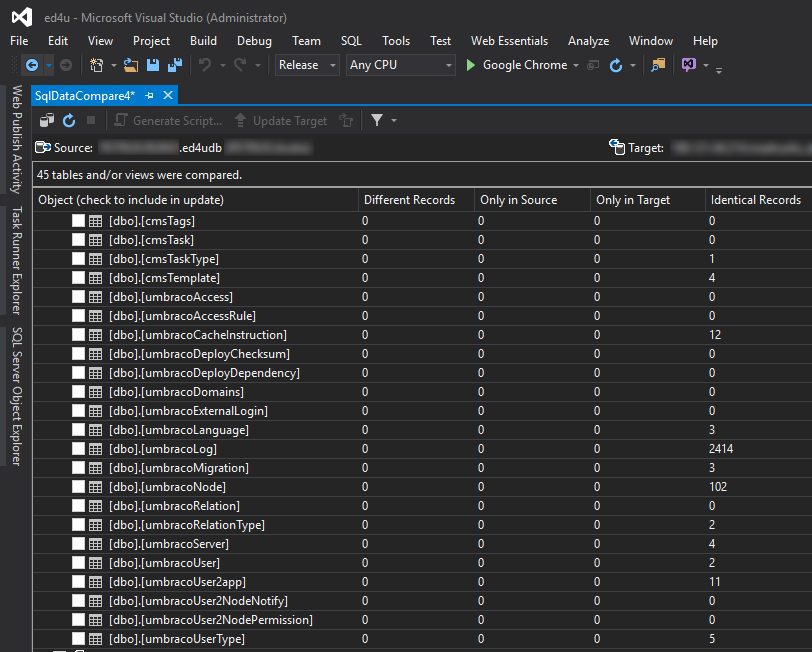Click the purple Visual Studio feedback icon

tap(689, 65)
